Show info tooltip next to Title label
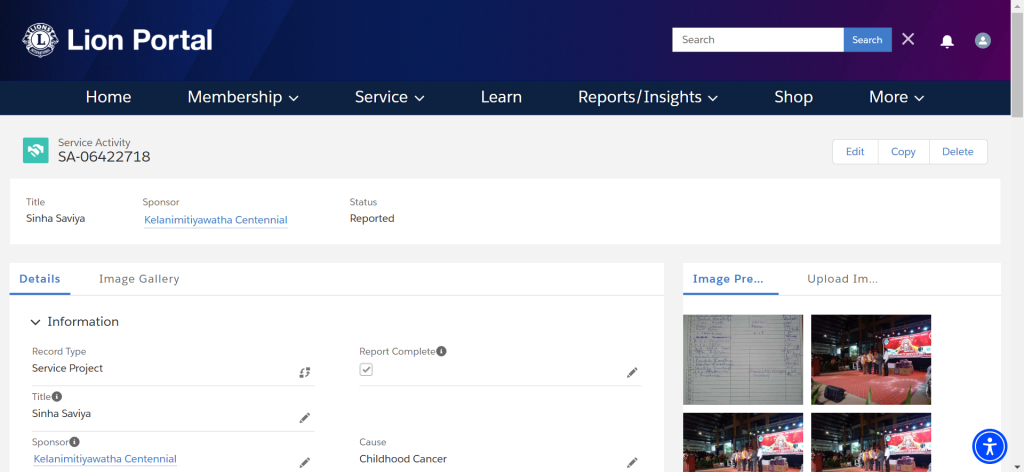Image resolution: width=1024 pixels, height=472 pixels. point(57,396)
